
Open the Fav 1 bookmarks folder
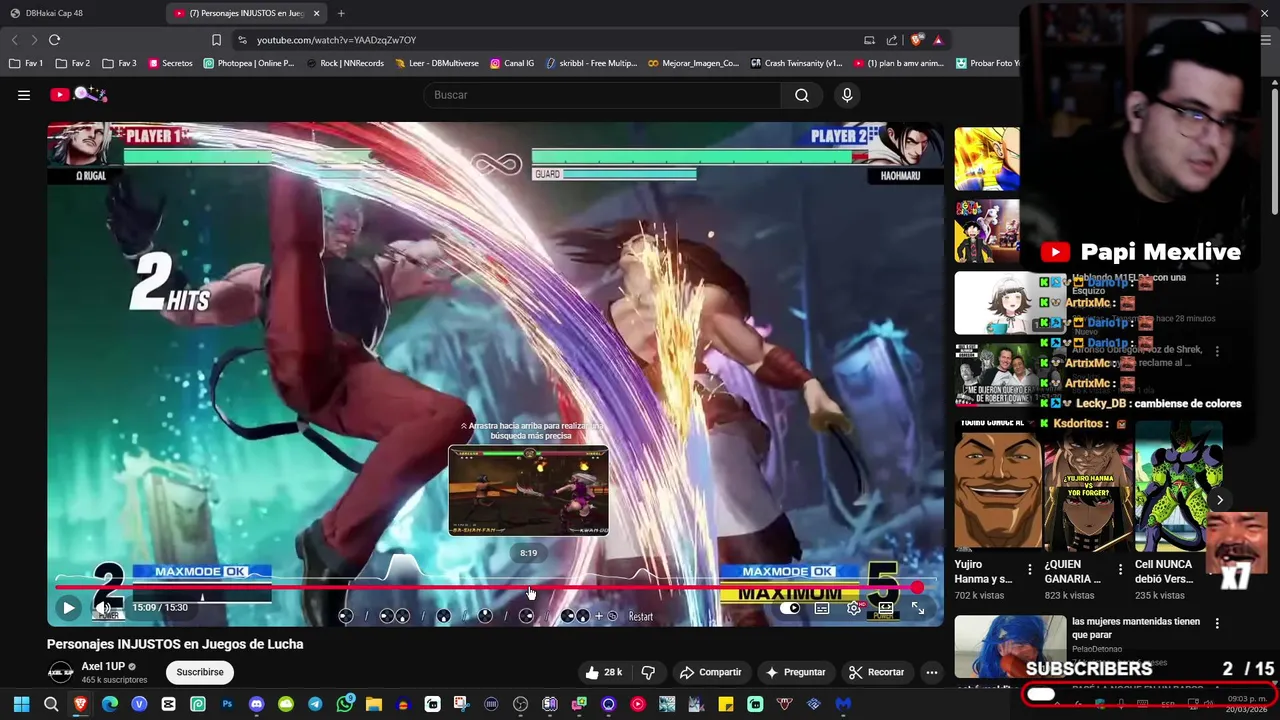pyautogui.click(x=27, y=63)
